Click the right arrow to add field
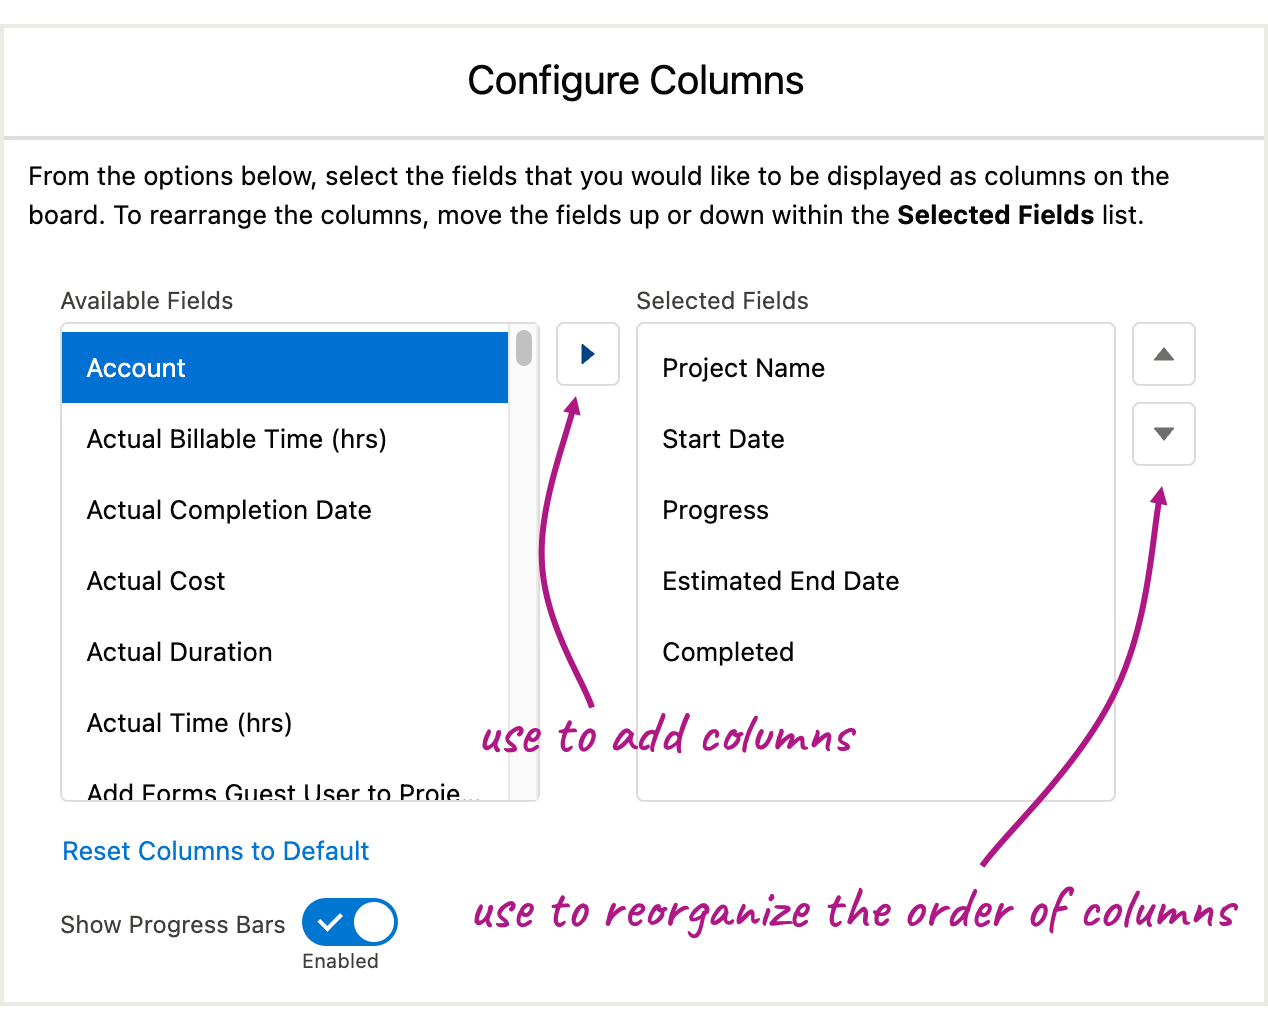Viewport: 1268px width, 1026px height. tap(588, 354)
